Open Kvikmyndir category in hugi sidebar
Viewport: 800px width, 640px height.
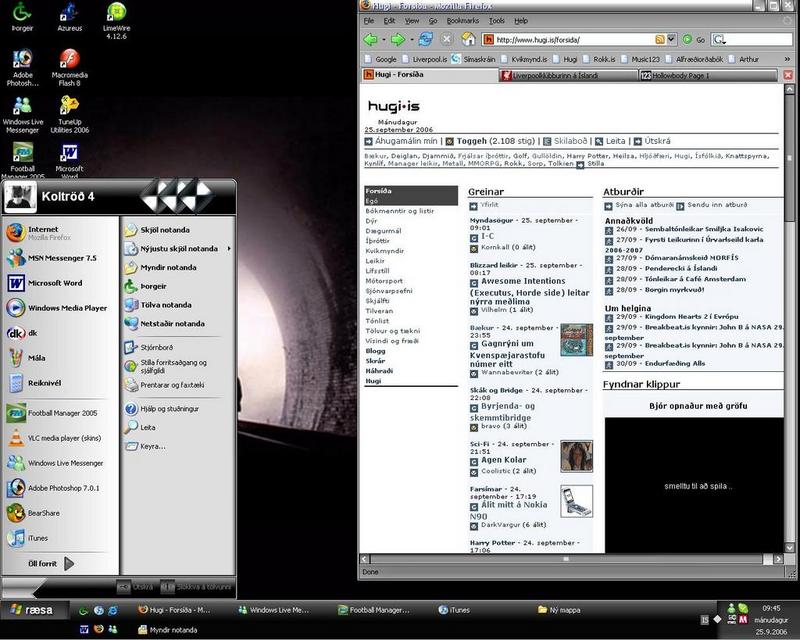tap(385, 251)
